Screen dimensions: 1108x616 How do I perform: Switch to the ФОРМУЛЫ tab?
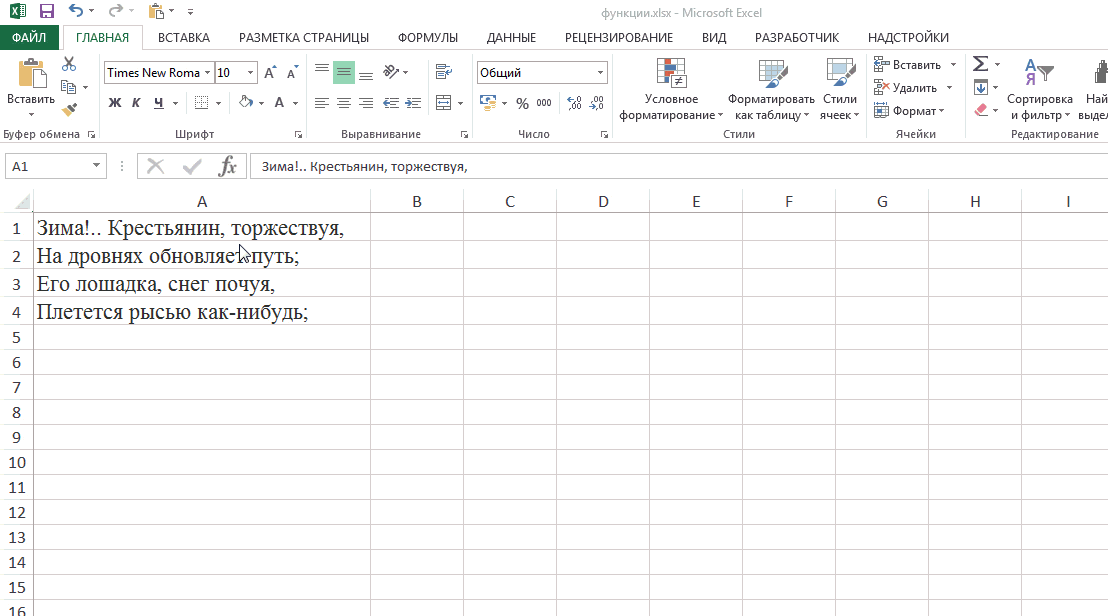coord(427,38)
